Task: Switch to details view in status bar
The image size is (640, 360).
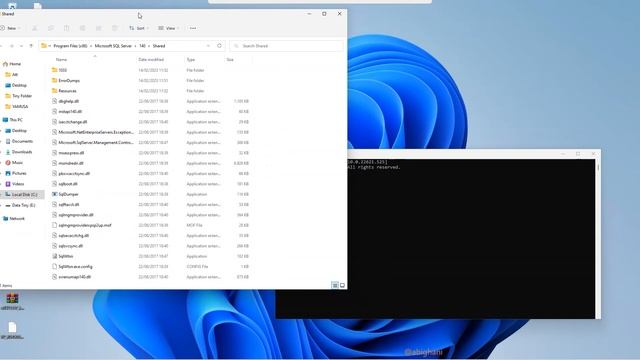Action: tap(335, 285)
